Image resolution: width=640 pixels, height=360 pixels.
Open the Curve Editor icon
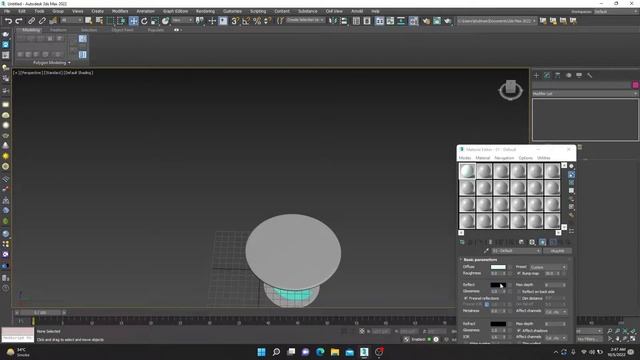(x=390, y=21)
